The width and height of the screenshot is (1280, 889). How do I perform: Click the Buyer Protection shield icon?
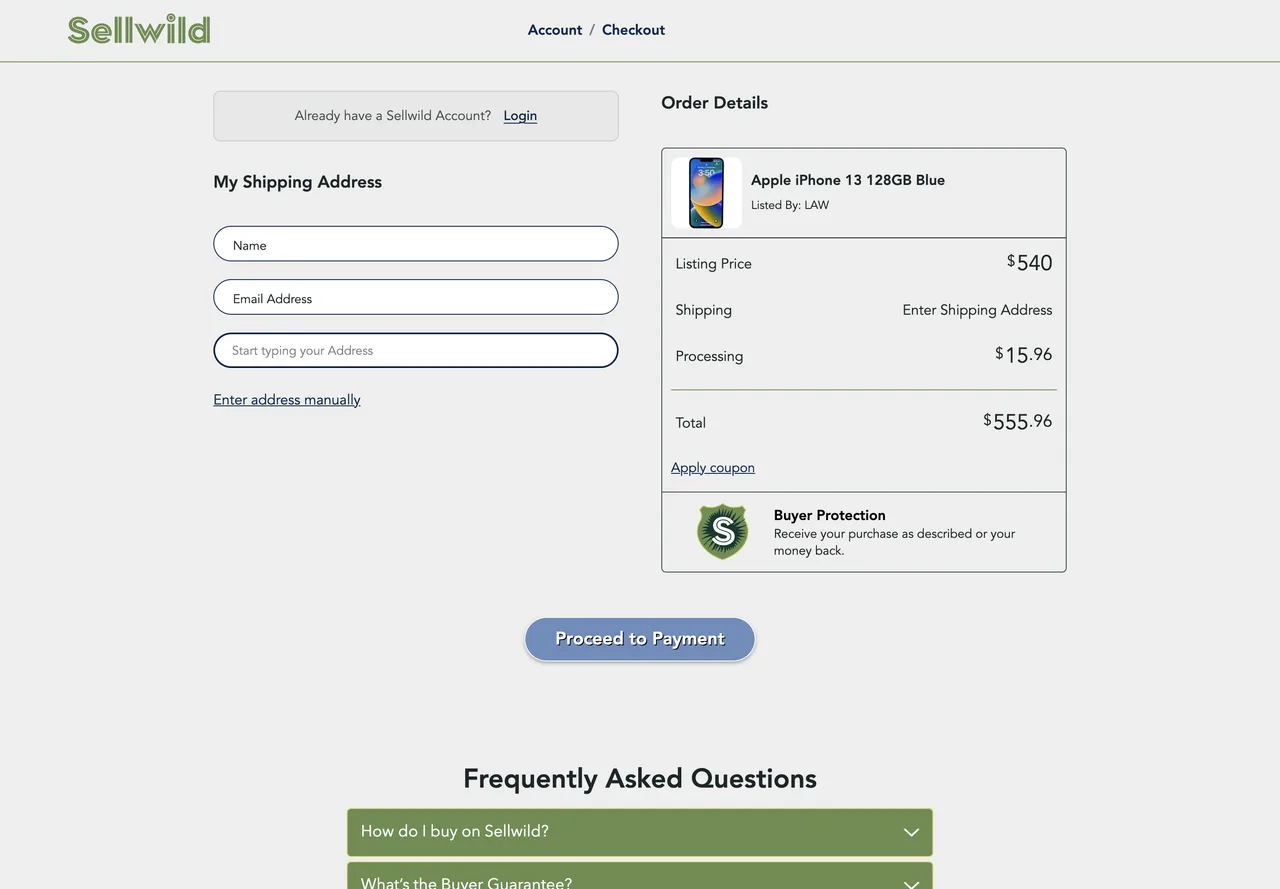pos(723,531)
